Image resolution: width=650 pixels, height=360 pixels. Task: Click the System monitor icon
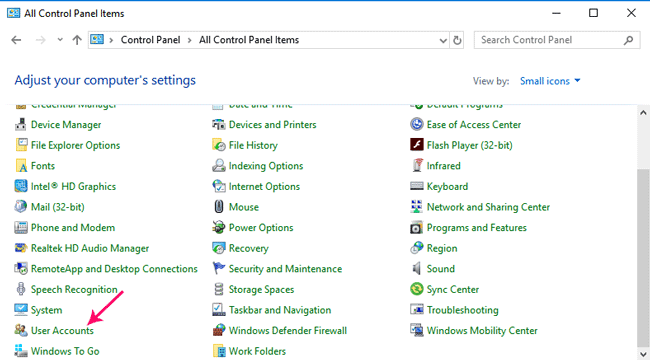pos(21,310)
